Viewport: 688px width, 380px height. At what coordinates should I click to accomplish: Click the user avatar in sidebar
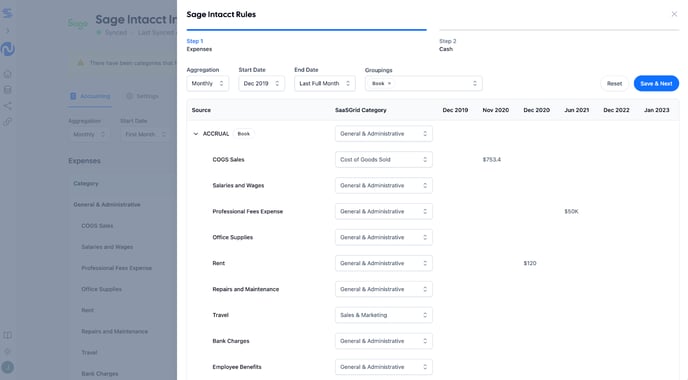(x=7, y=367)
